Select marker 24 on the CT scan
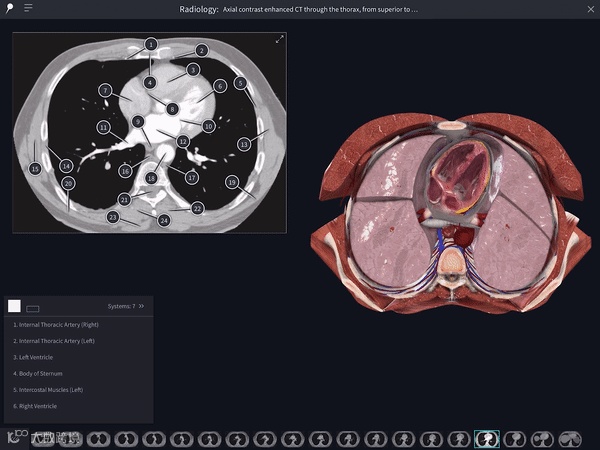 coord(164,220)
